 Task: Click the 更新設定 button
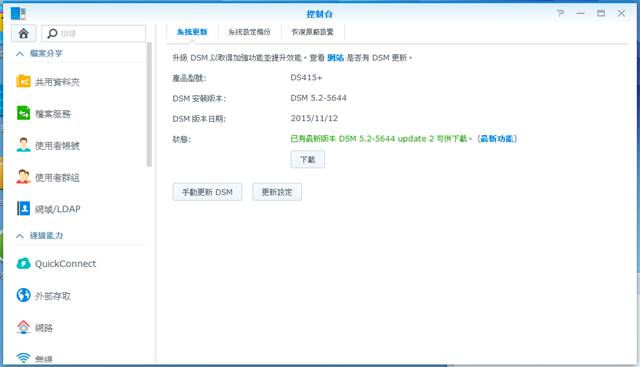tap(277, 192)
